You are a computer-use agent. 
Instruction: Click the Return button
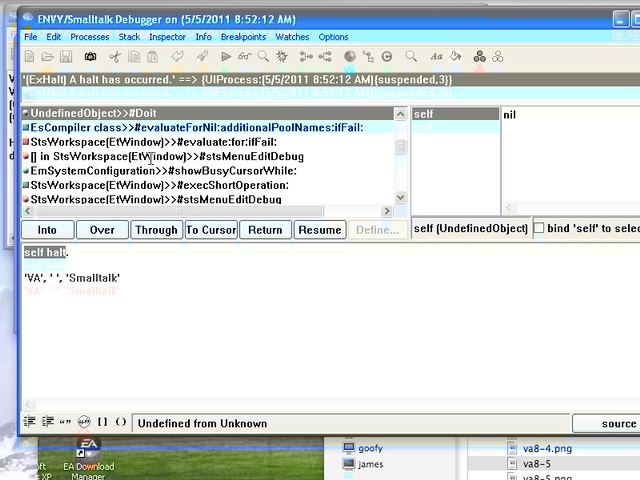[265, 230]
